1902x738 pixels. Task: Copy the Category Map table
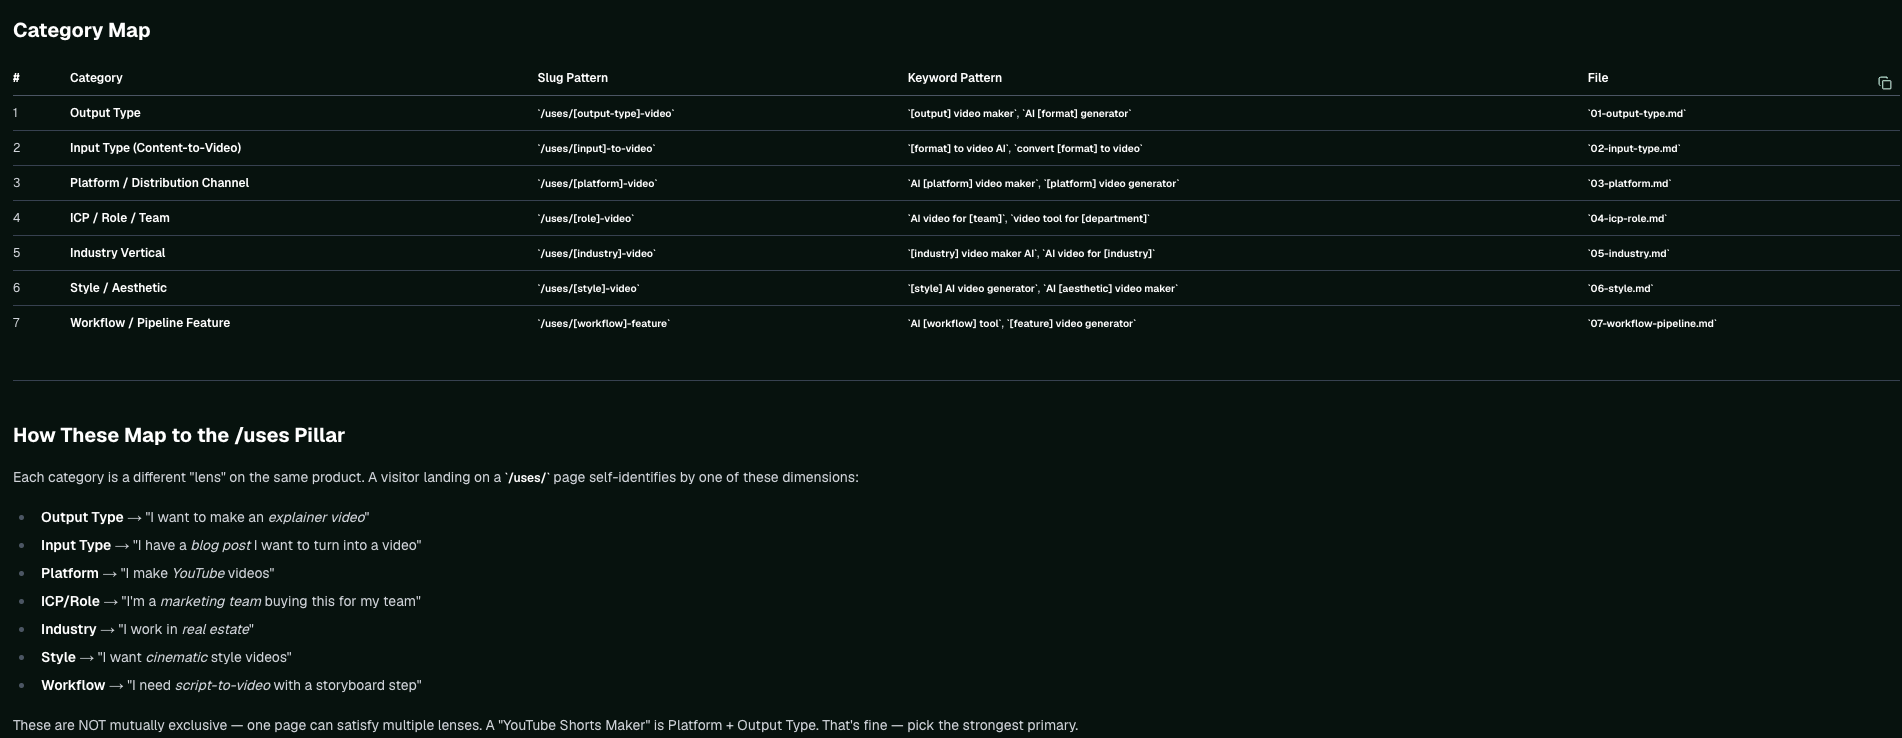point(1884,83)
